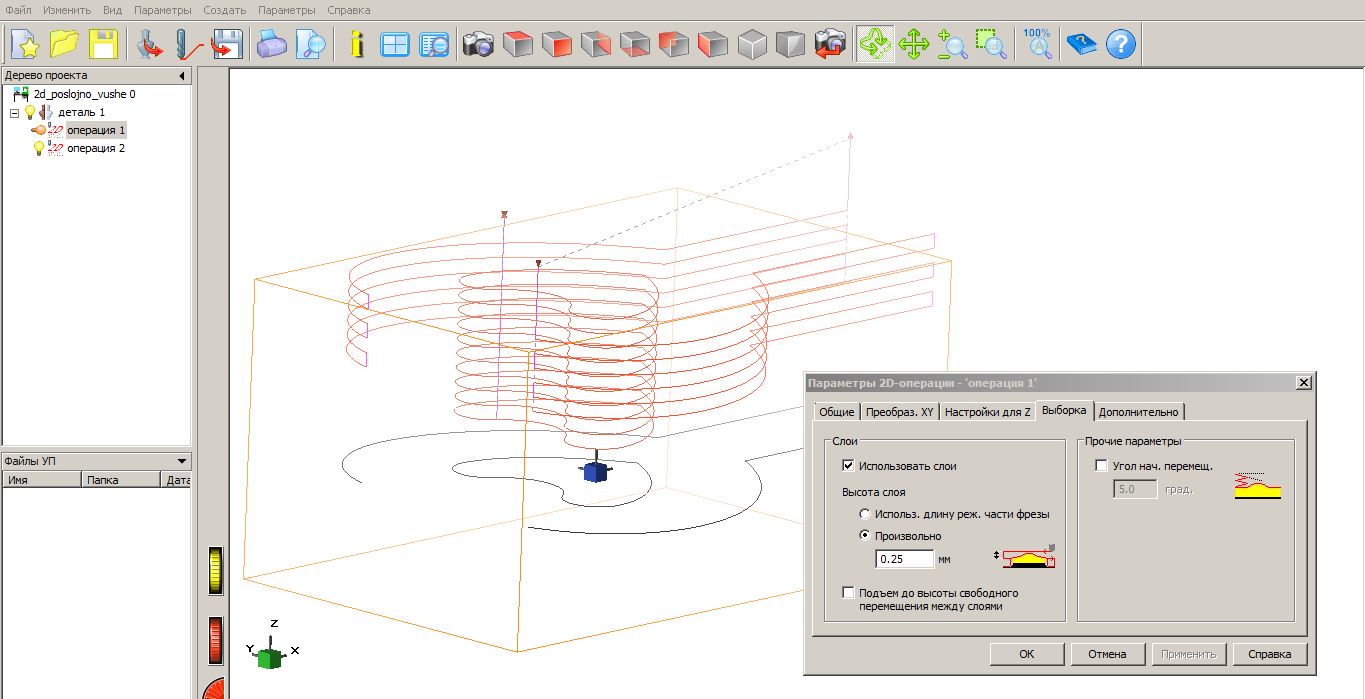Viewport: 1365px width, 699px height.
Task: Open the 'Файлы УП' panel dropdown arrow
Action: [181, 461]
